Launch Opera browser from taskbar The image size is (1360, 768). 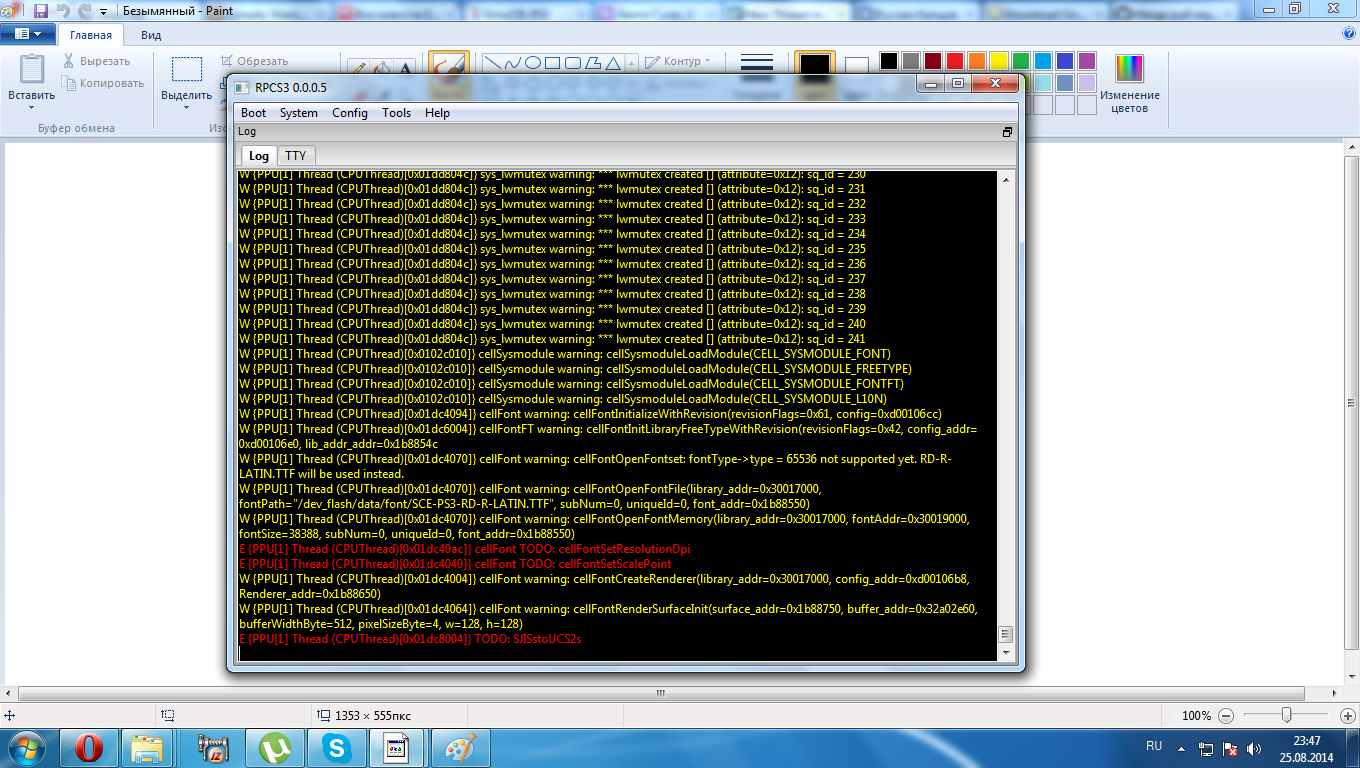89,747
